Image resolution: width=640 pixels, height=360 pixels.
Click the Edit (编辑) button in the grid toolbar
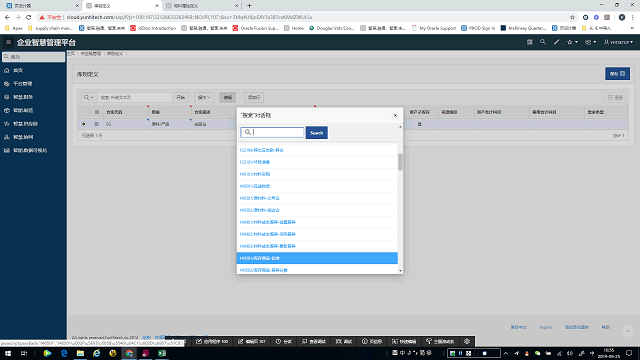[228, 97]
